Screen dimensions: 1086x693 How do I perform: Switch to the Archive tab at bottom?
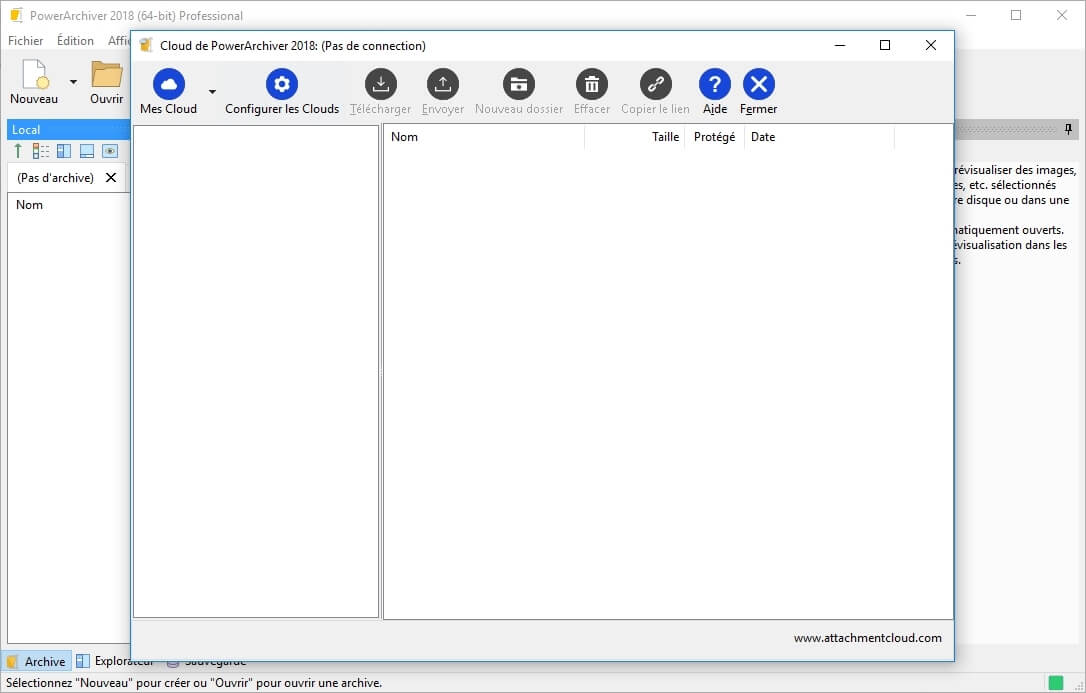click(37, 661)
